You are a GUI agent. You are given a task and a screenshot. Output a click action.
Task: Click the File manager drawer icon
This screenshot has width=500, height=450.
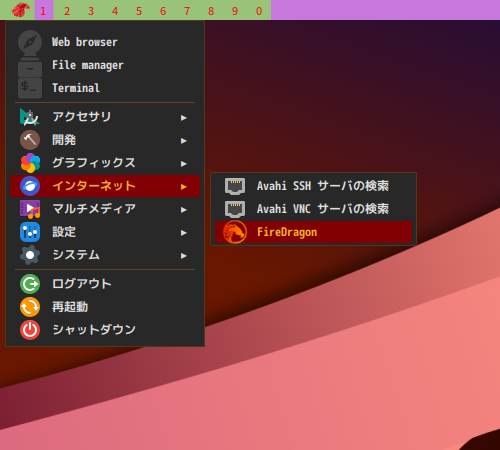pos(30,68)
